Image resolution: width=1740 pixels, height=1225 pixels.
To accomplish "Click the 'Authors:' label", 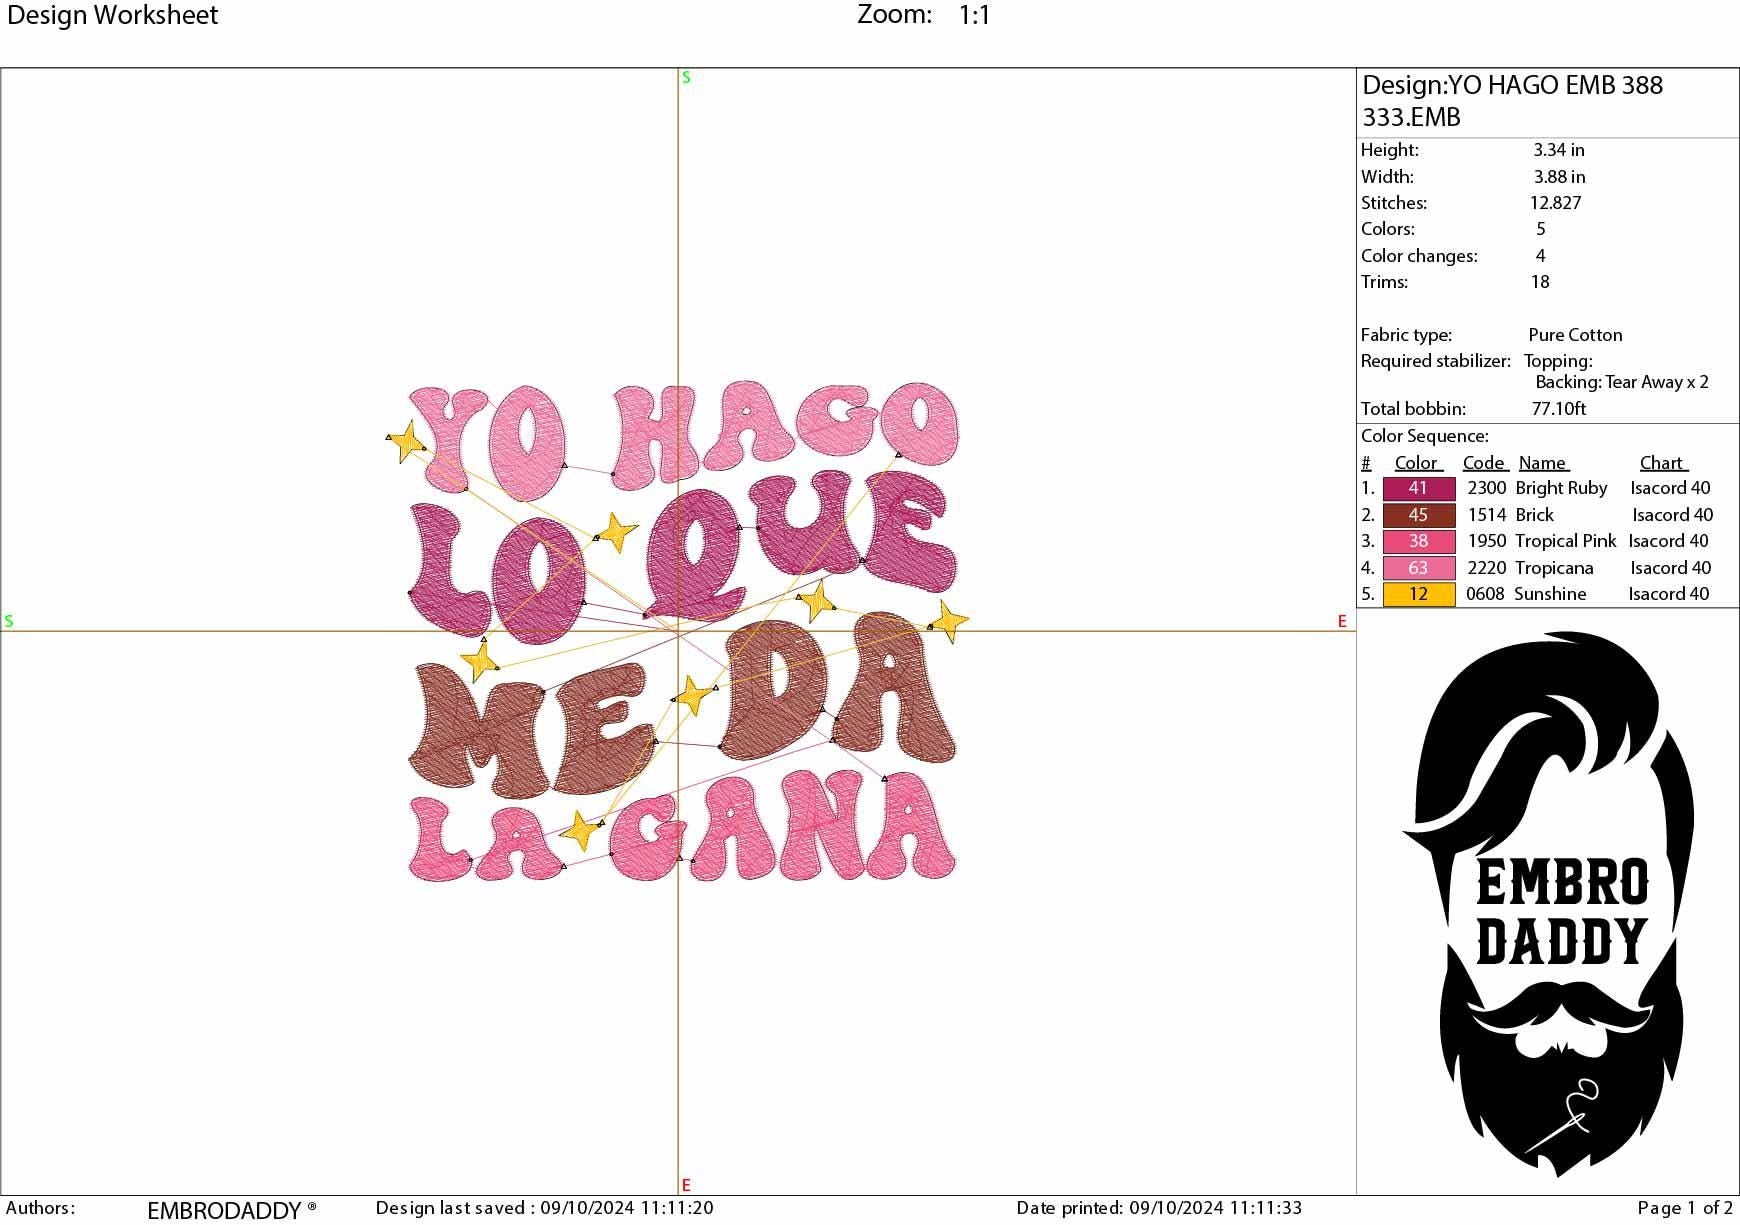I will coord(41,1208).
